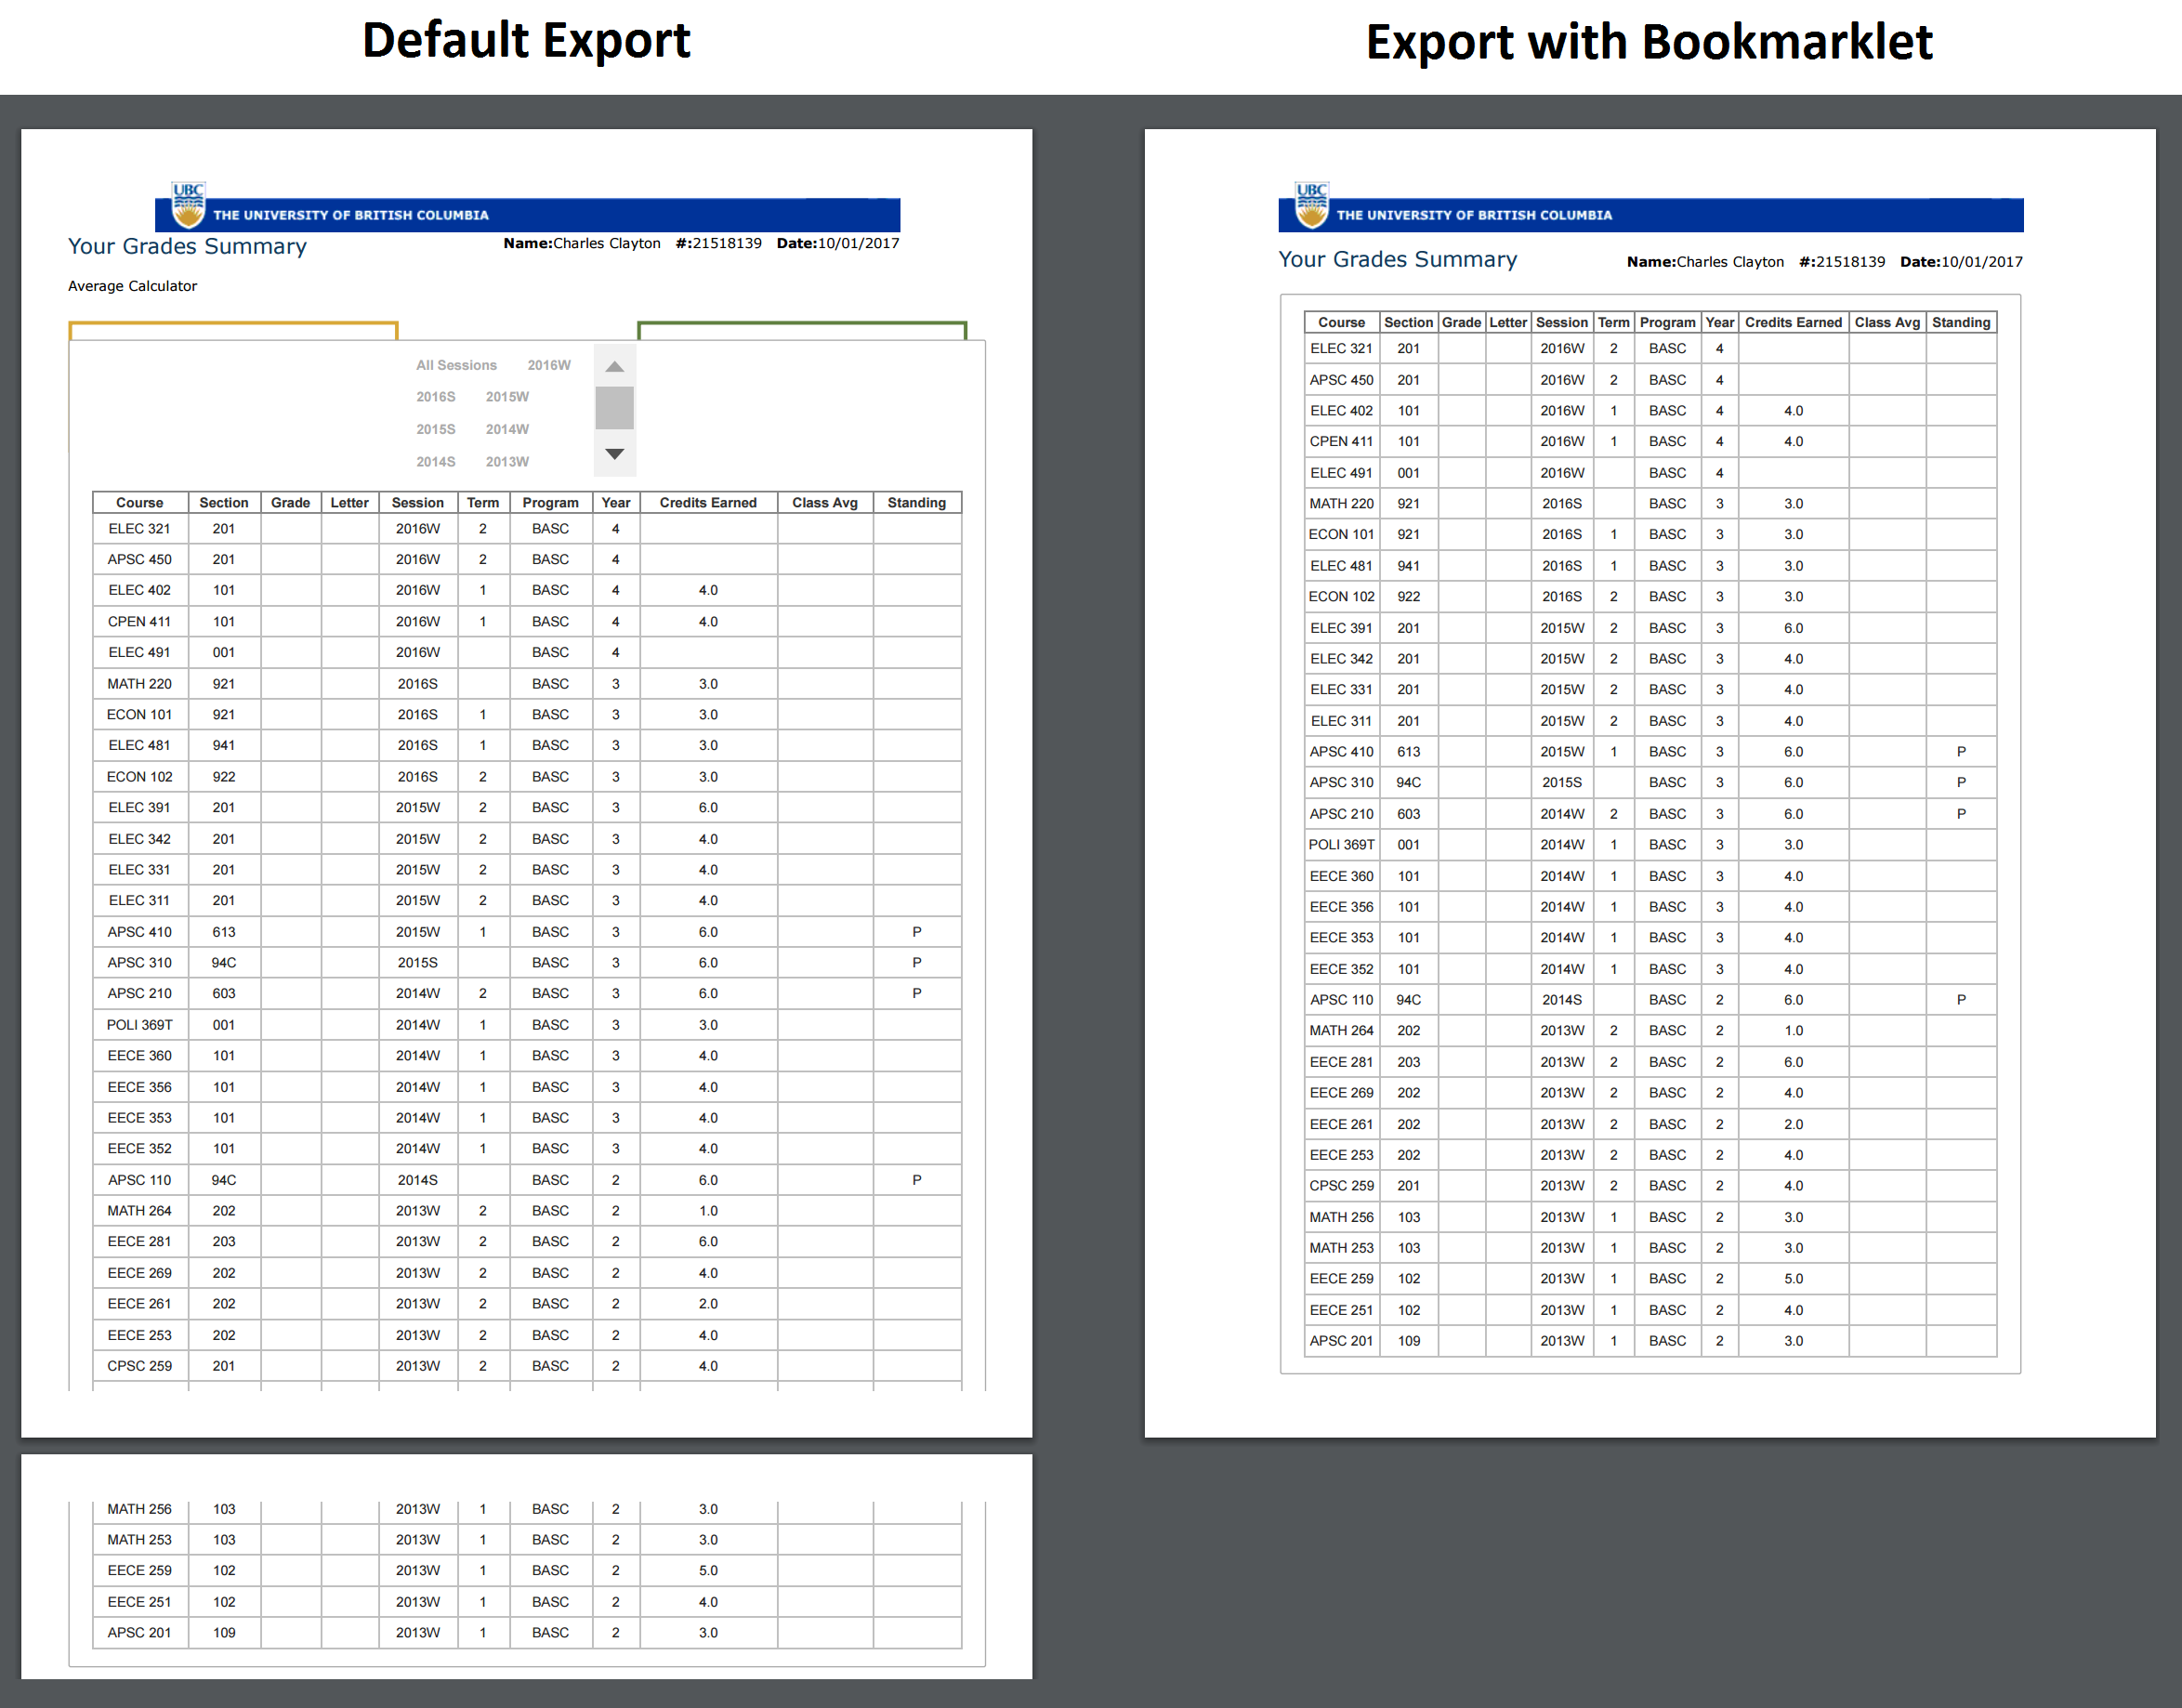Select the 2014W session link
The image size is (2182, 1708).
(x=507, y=429)
